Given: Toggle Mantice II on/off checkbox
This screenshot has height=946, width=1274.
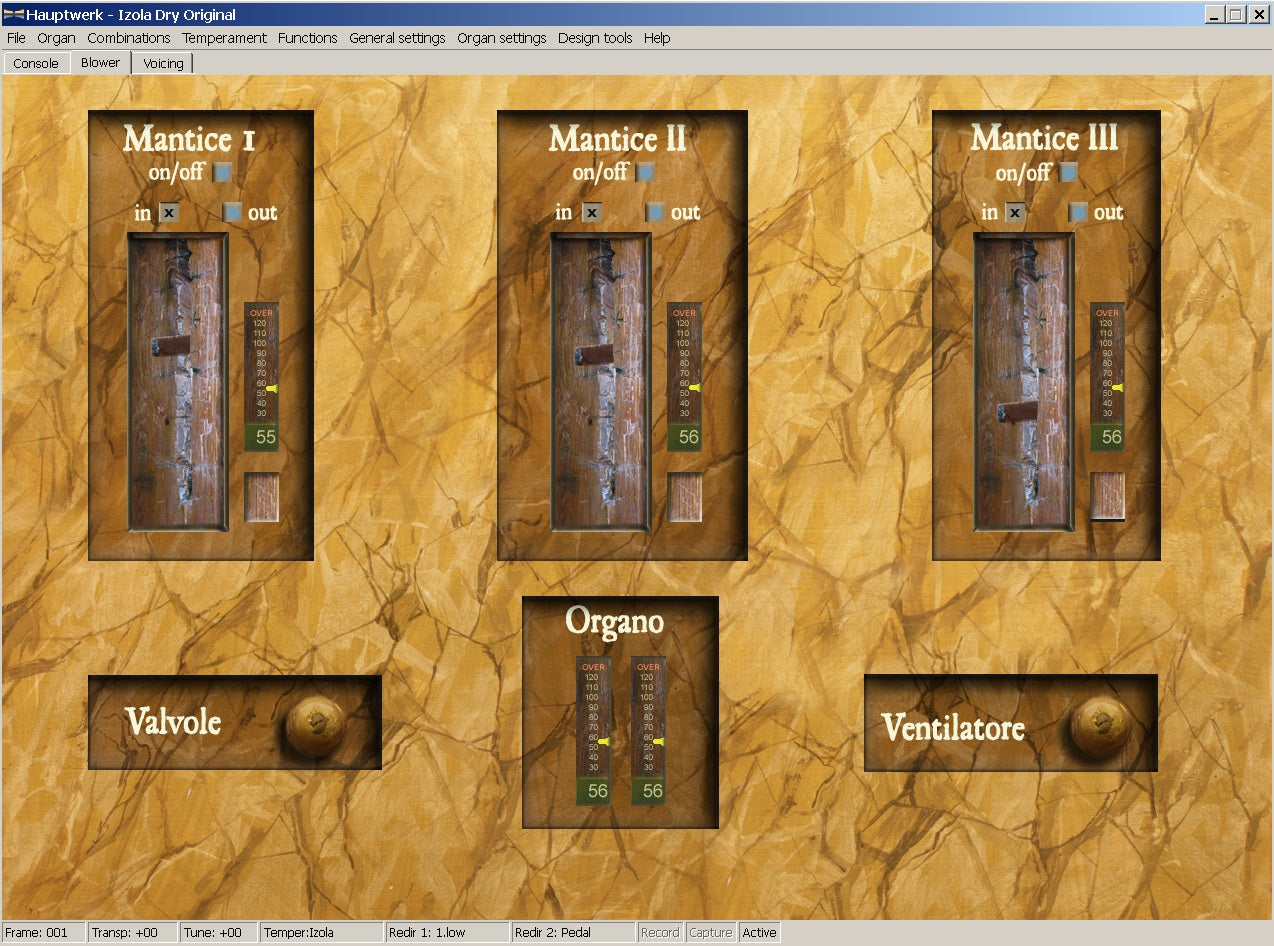Looking at the screenshot, I should (646, 172).
